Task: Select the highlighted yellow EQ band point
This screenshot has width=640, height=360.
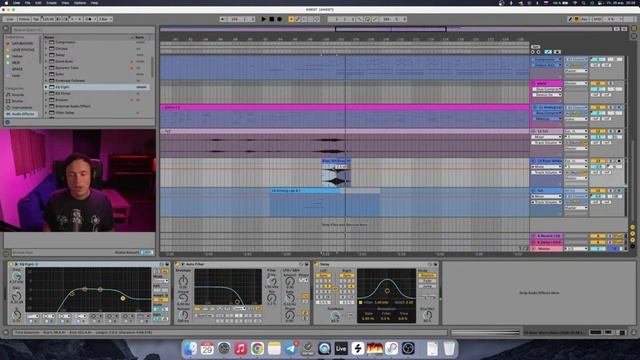Action: coord(122,298)
